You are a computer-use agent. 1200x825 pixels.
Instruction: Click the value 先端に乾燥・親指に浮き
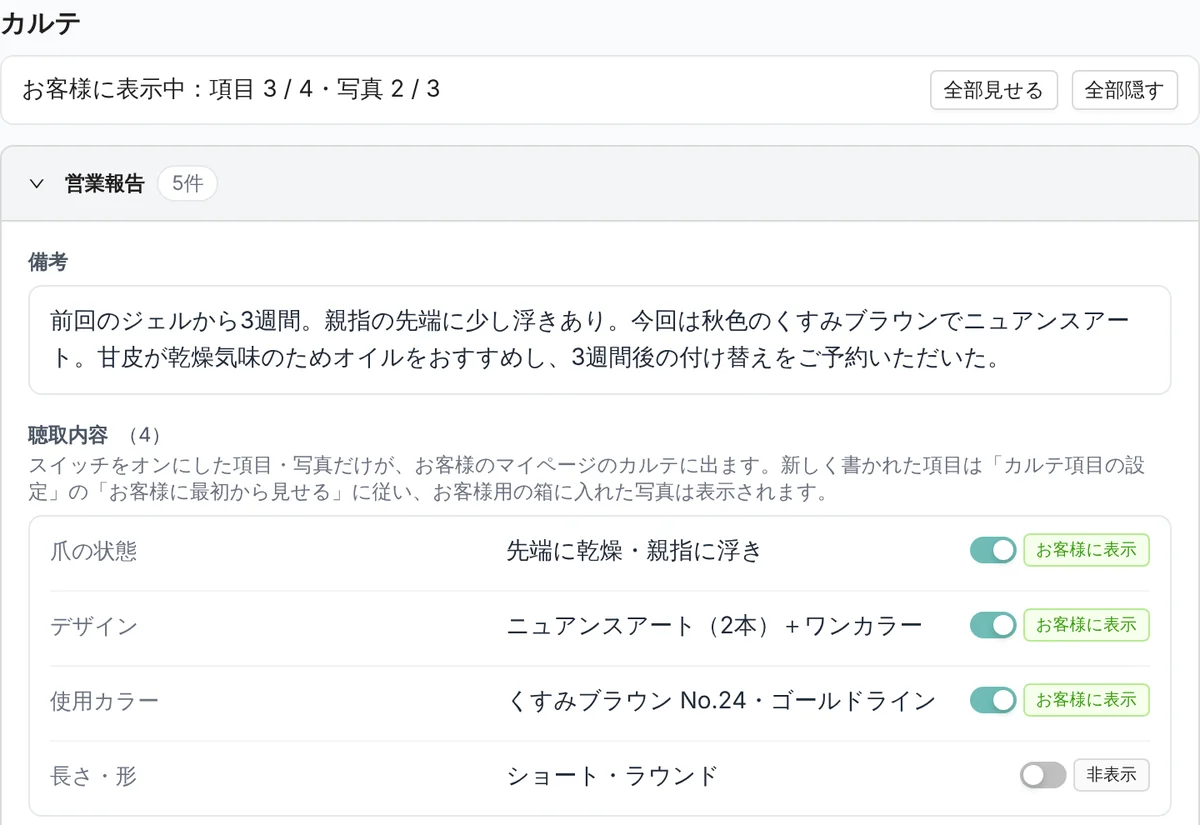[x=634, y=551]
